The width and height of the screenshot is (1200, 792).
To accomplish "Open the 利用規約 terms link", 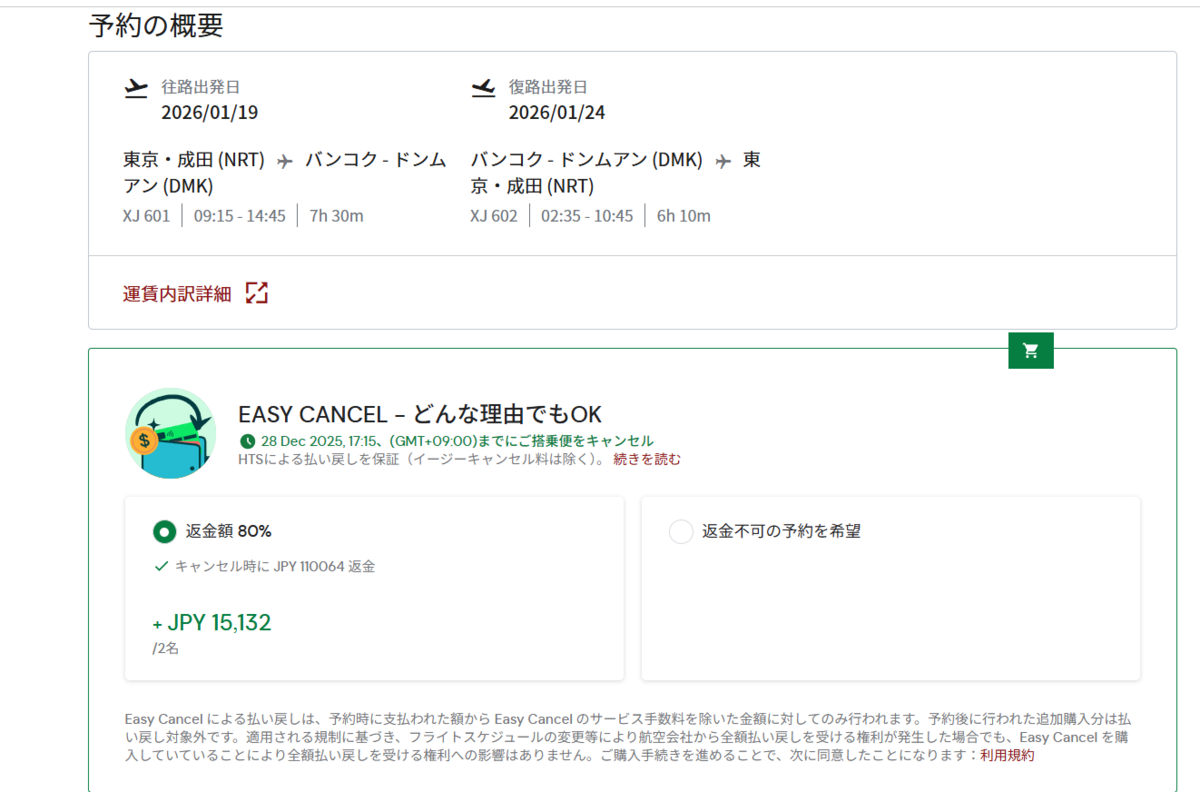I will 1007,756.
